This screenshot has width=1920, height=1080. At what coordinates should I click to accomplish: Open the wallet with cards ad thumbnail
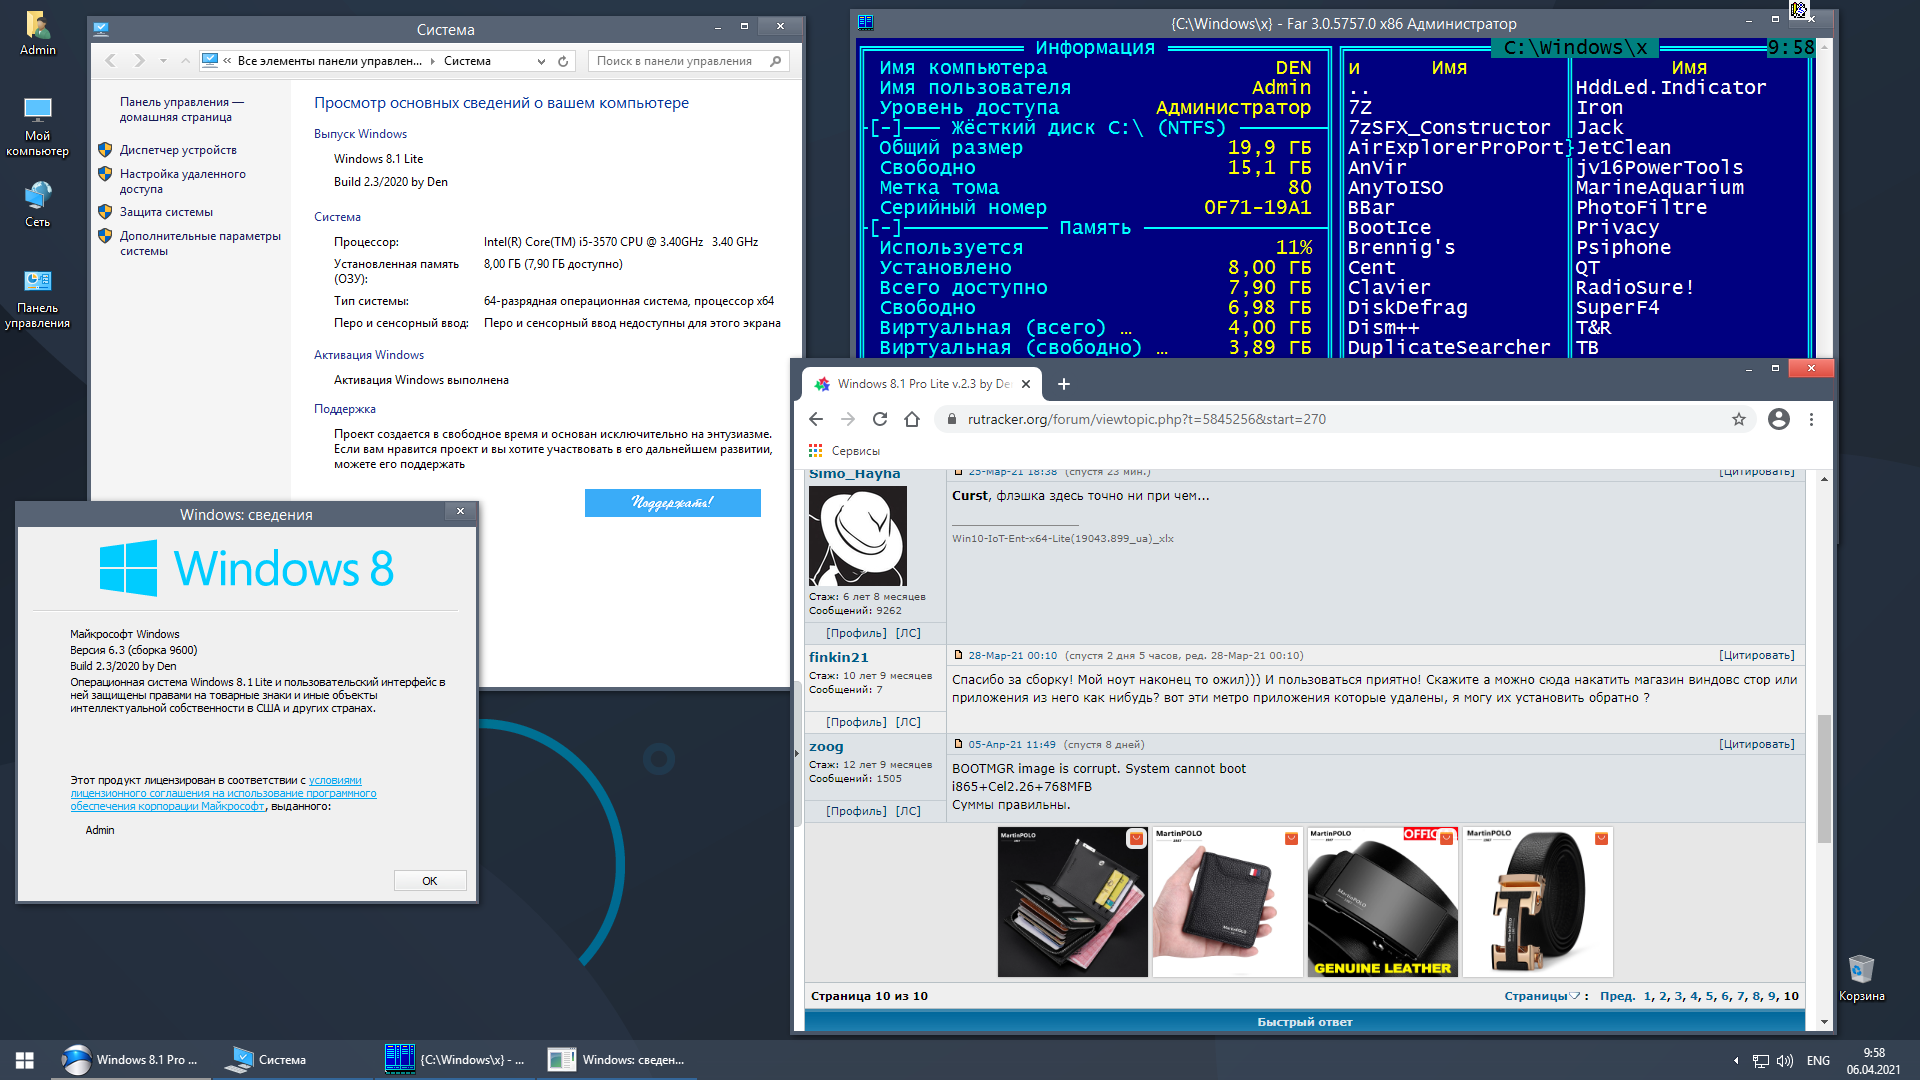coord(1073,902)
